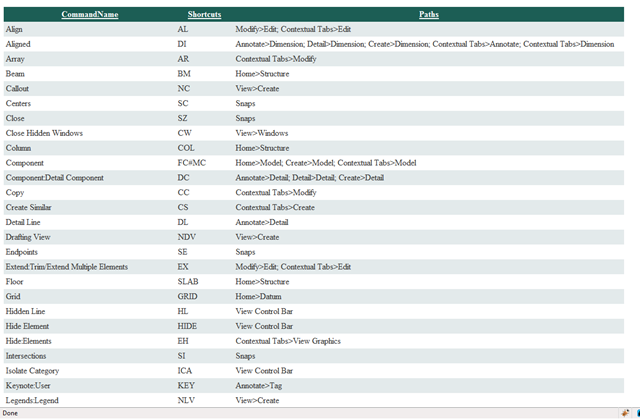
Task: Click the 'Annotate>Tag' path cell
Action: coord(258,386)
